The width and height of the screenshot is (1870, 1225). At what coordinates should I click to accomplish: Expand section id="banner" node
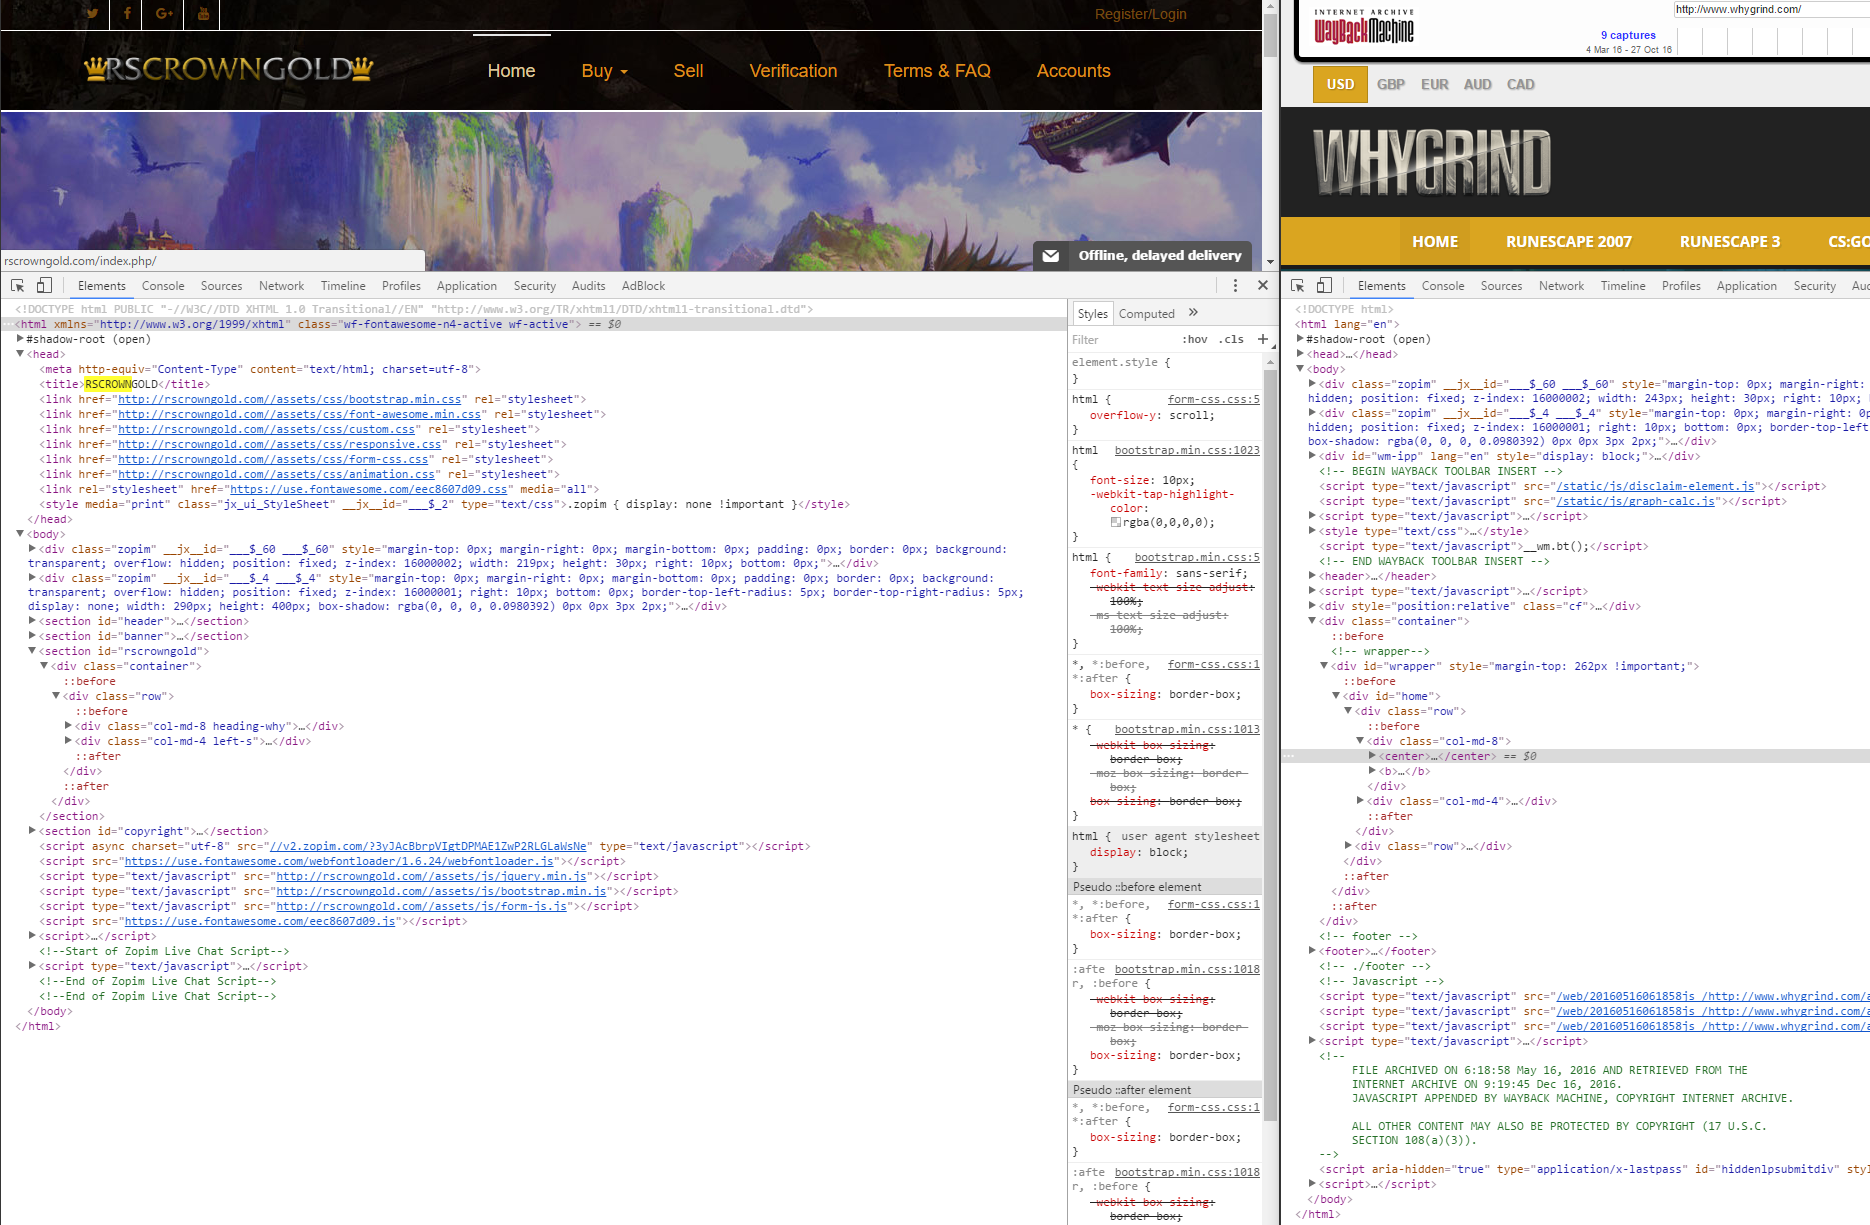[32, 636]
